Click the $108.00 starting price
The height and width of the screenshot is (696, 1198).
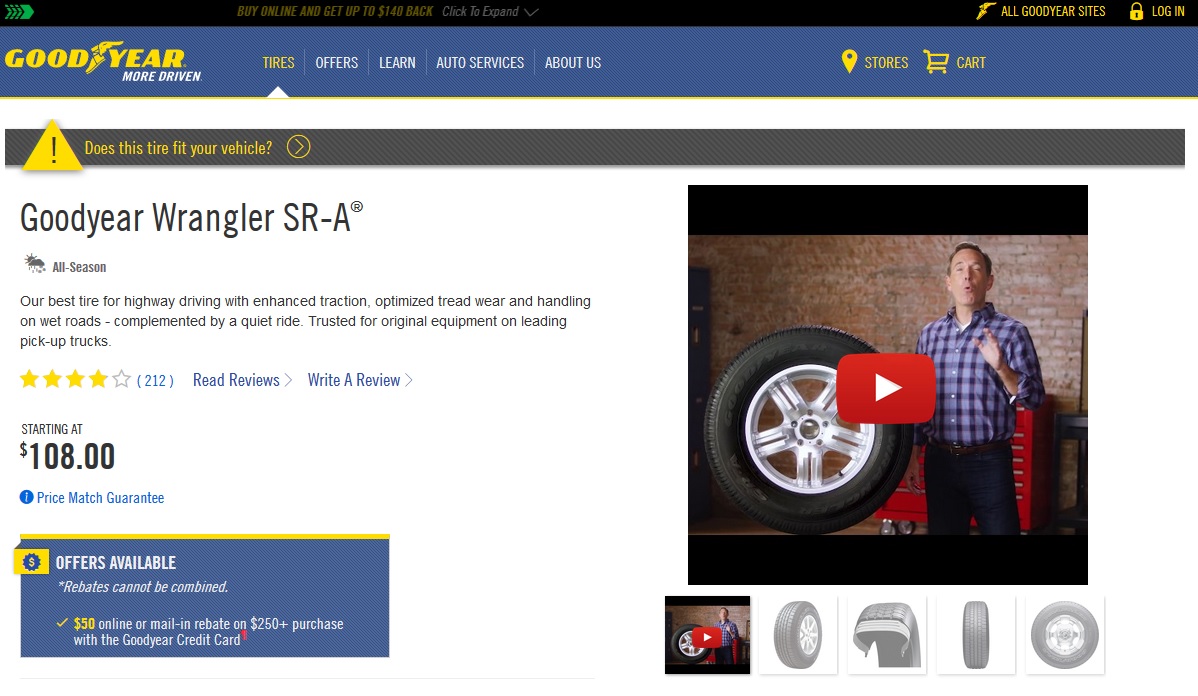(x=67, y=456)
